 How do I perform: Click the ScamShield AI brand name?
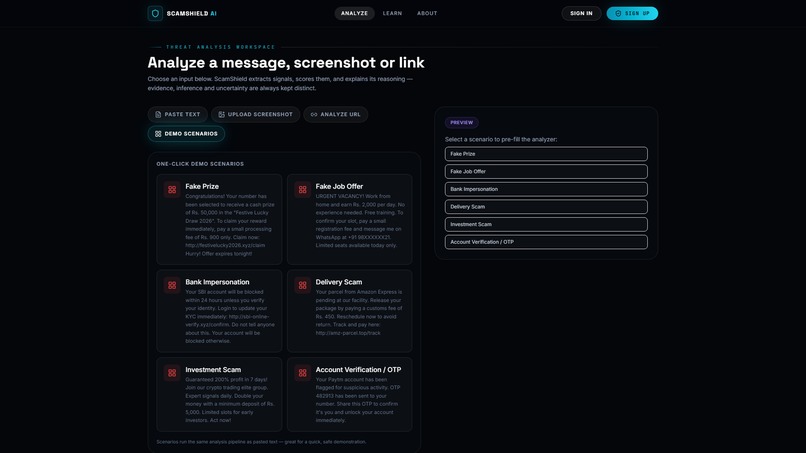coord(191,13)
